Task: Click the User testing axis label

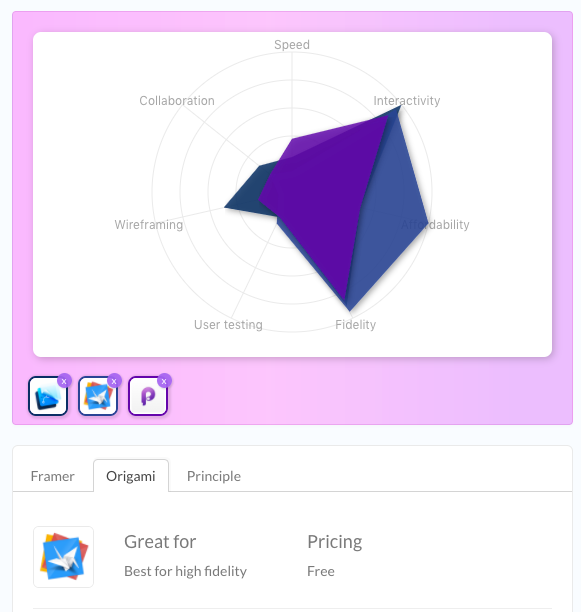Action: point(228,325)
